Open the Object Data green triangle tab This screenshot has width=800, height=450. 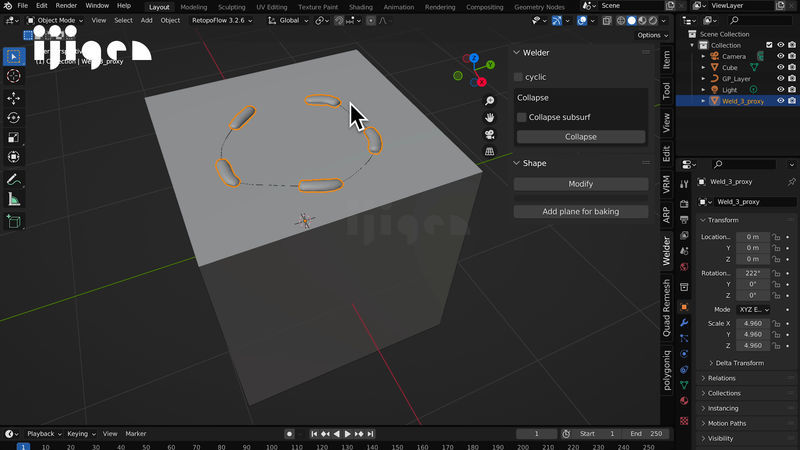point(684,385)
